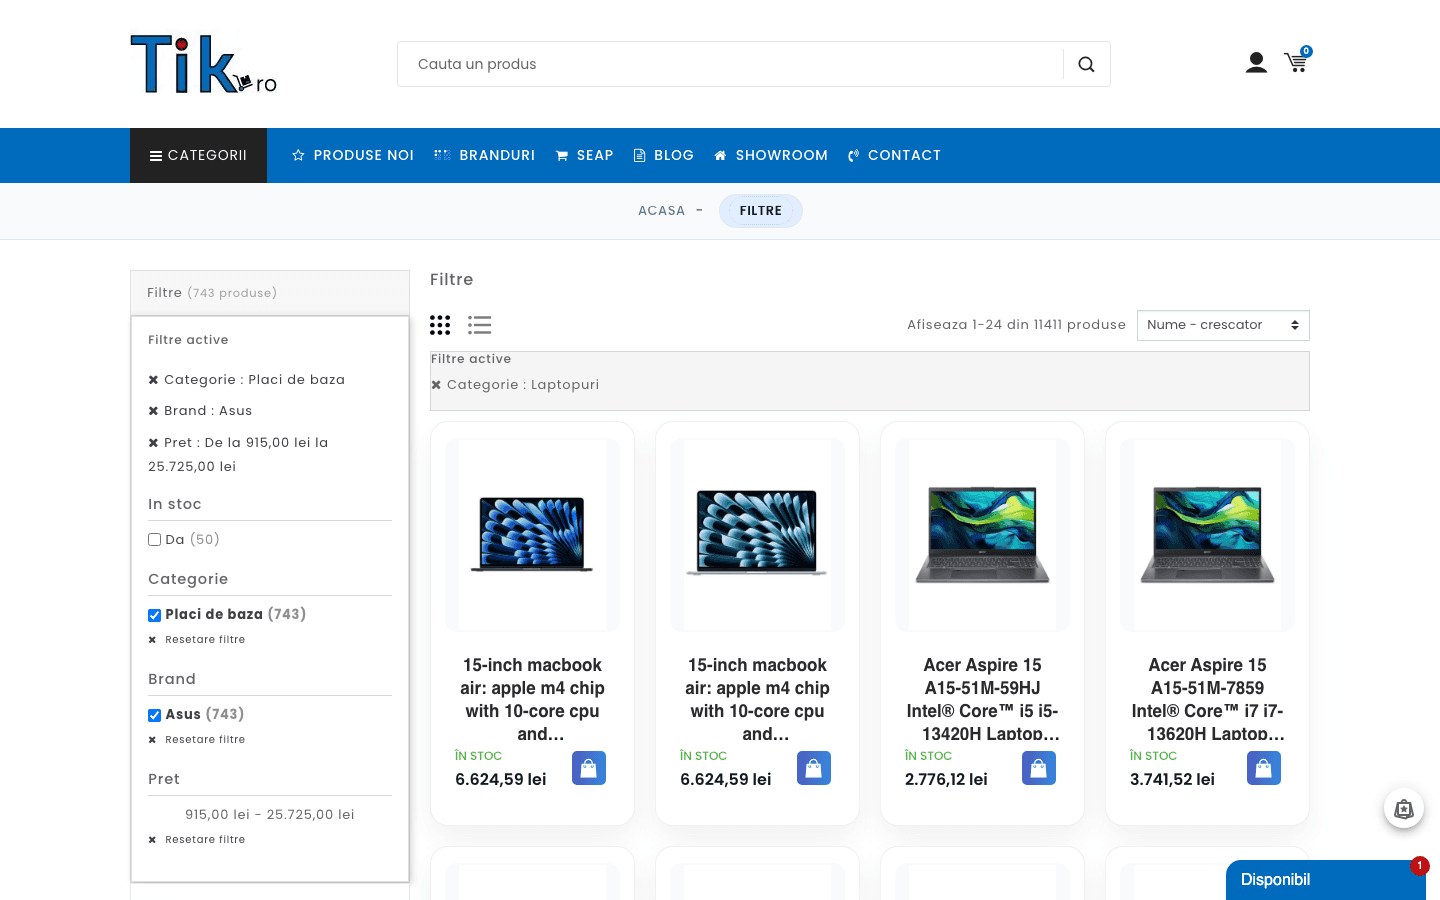
Task: Open the CATEGORII menu
Action: click(198, 155)
